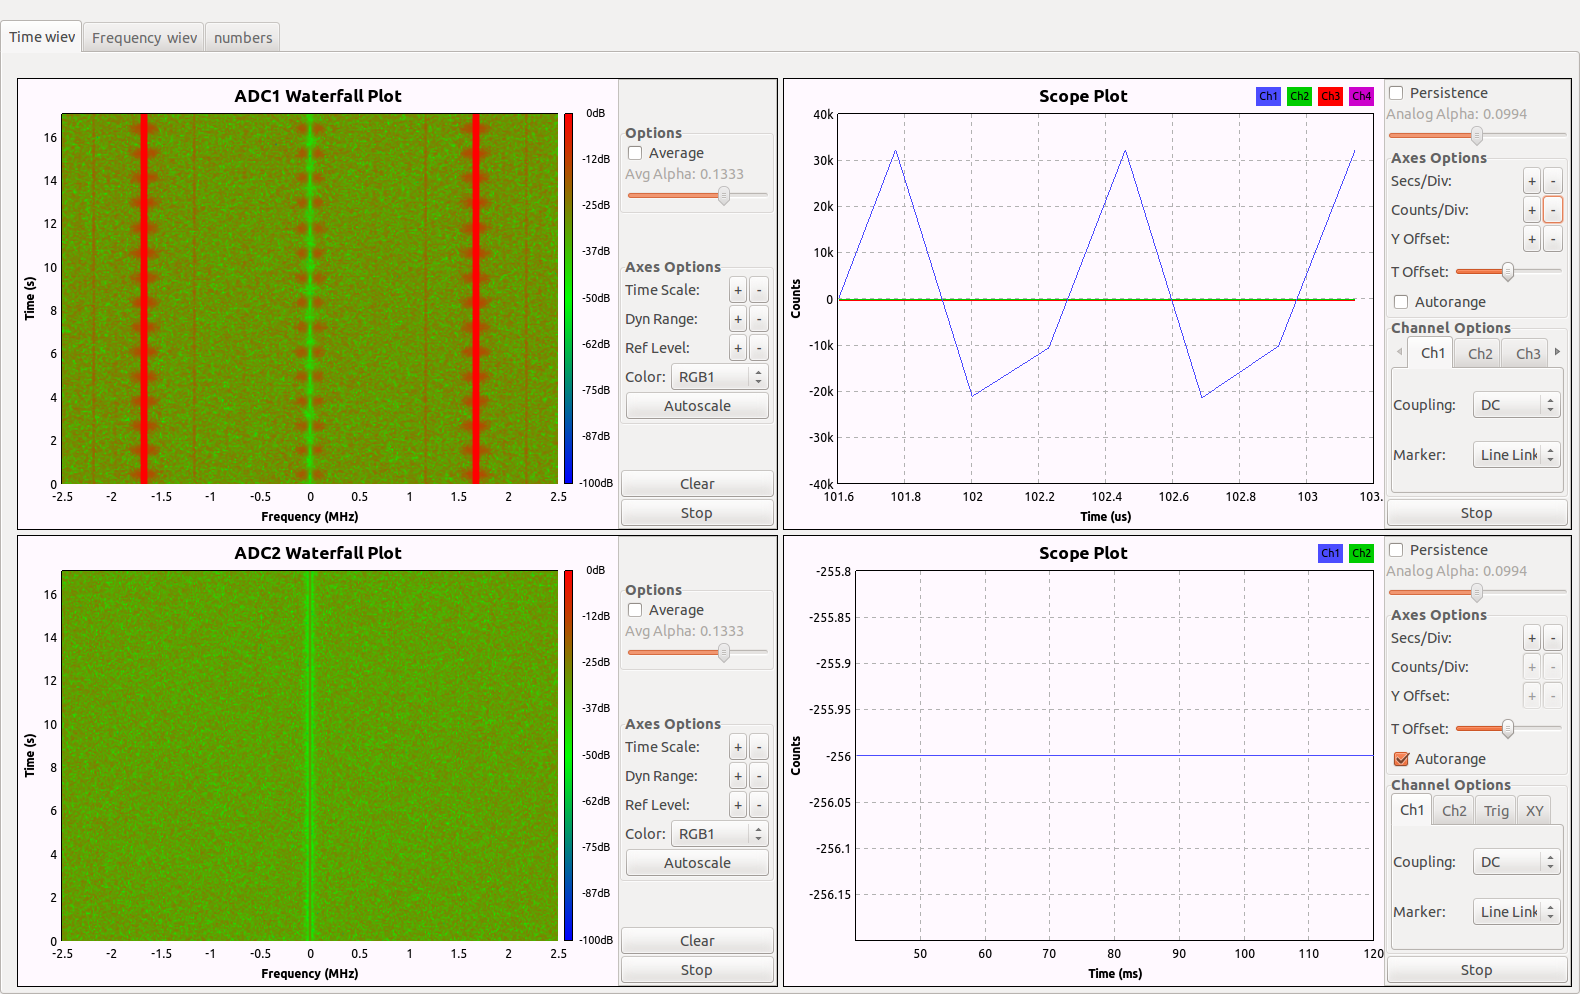
Task: Decrease Dyn Range on ADC1 waterfall
Action: pos(759,320)
